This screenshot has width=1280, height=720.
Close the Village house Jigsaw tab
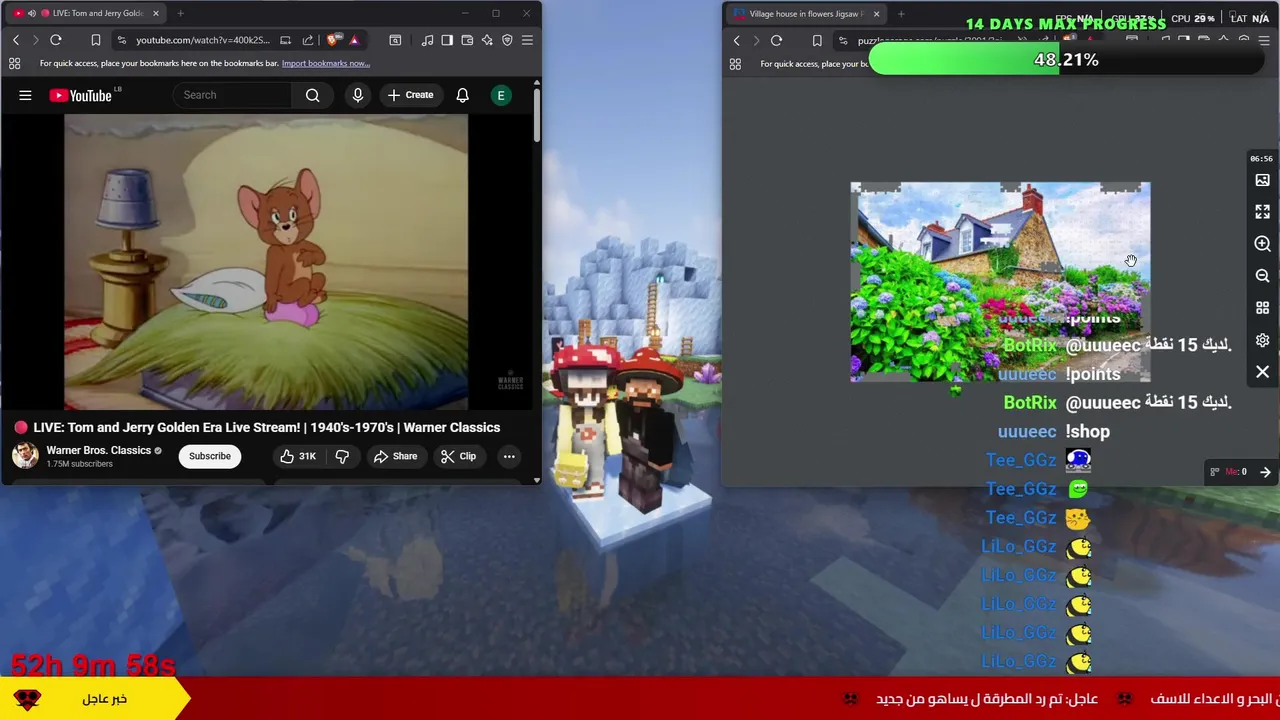coord(876,14)
